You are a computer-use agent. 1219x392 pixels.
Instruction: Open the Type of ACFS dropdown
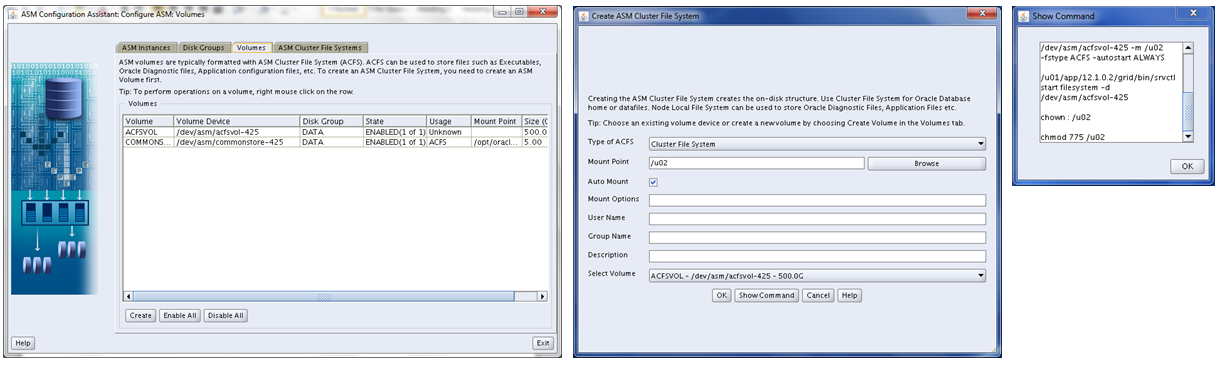817,144
